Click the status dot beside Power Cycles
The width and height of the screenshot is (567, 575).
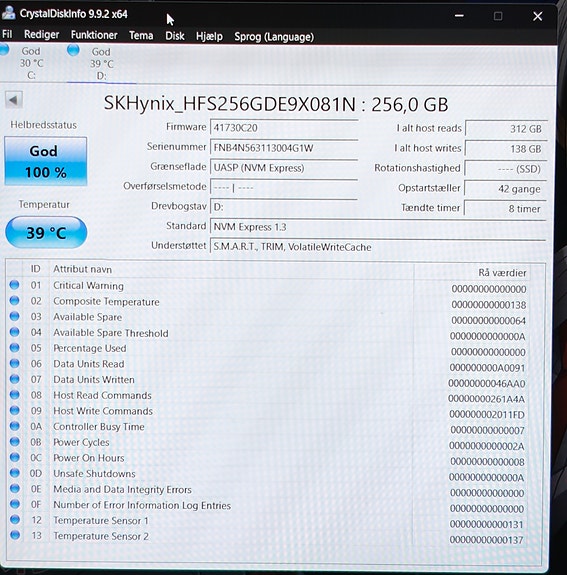click(14, 442)
